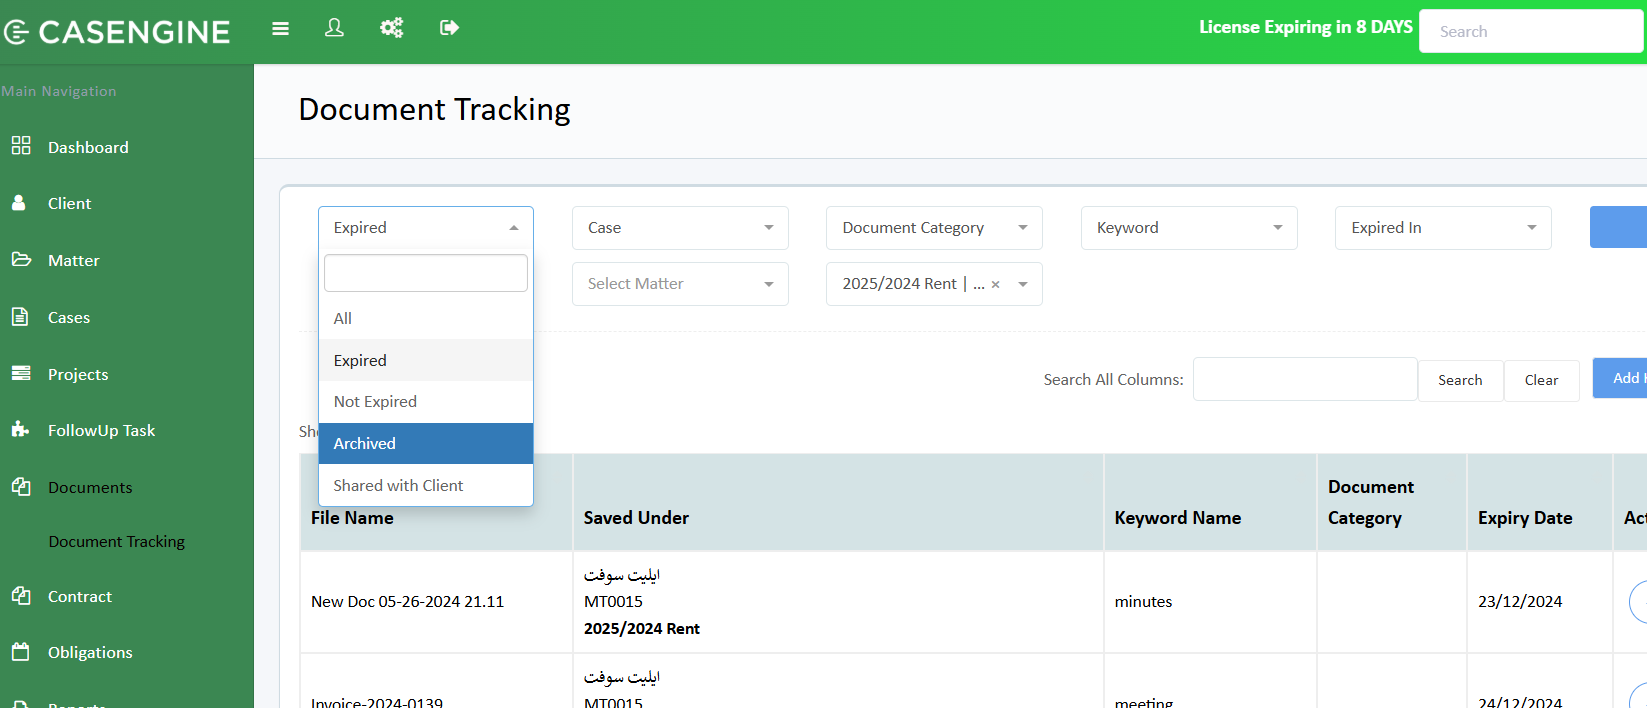1647x708 pixels.
Task: Select Archived option
Action: point(426,444)
